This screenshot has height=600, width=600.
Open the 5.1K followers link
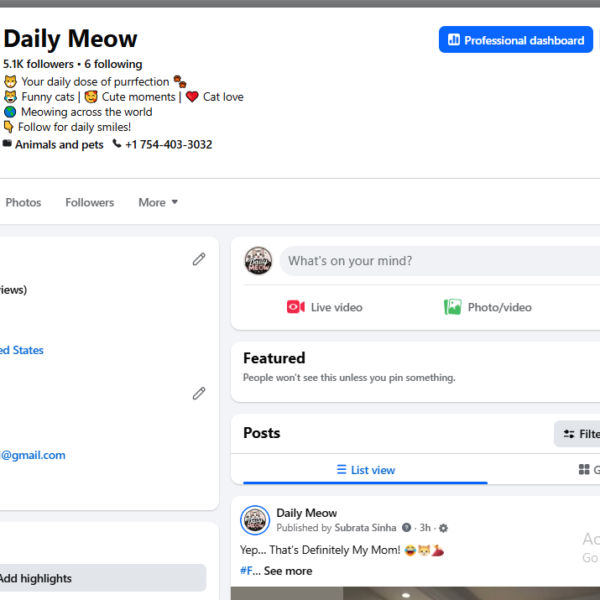click(x=38, y=64)
